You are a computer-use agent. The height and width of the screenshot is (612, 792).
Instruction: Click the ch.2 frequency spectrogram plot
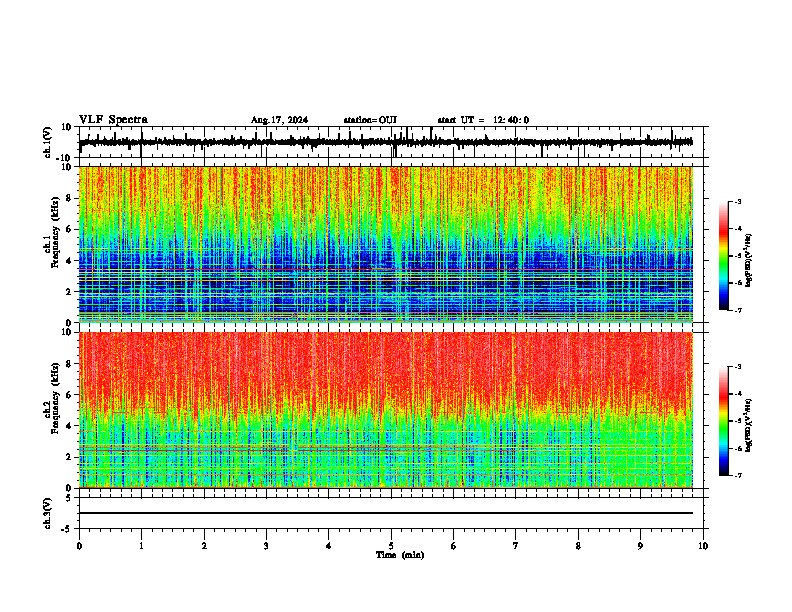tap(386, 410)
